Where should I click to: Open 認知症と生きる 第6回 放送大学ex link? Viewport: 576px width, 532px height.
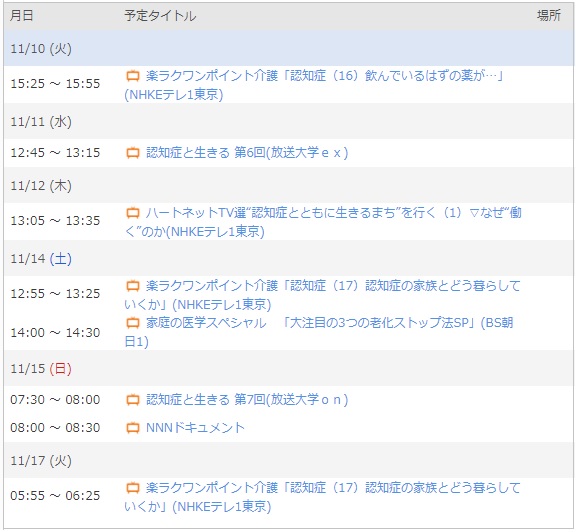pyautogui.click(x=247, y=152)
